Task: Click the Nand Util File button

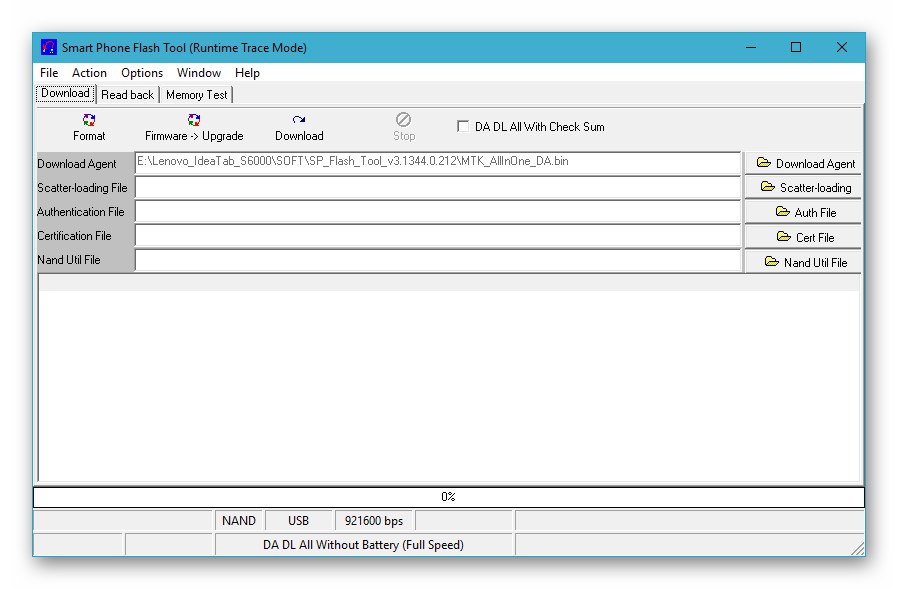Action: (803, 262)
